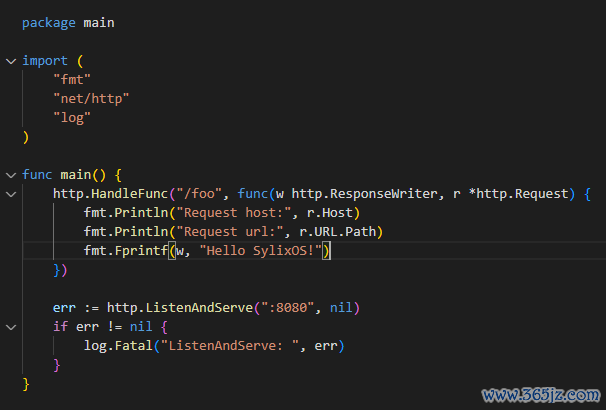Click the www.365jz.com watermark link
The height and width of the screenshot is (410, 606).
[x=541, y=394]
